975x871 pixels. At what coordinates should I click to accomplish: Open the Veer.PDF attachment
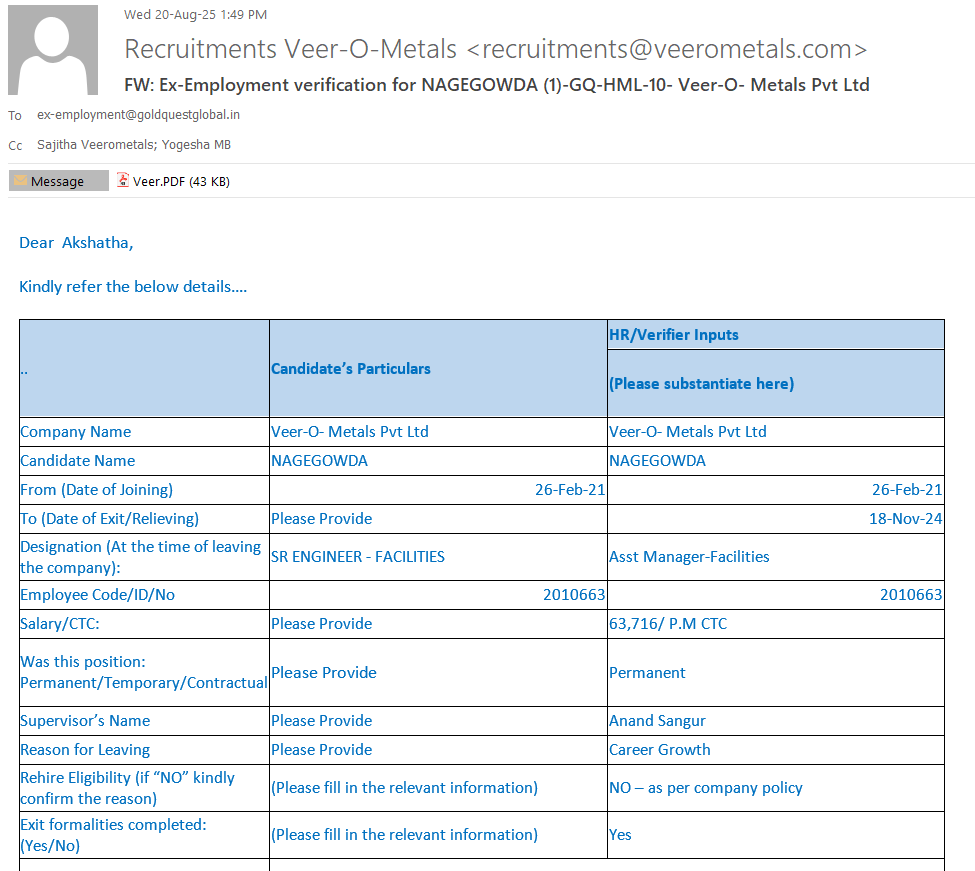point(173,182)
